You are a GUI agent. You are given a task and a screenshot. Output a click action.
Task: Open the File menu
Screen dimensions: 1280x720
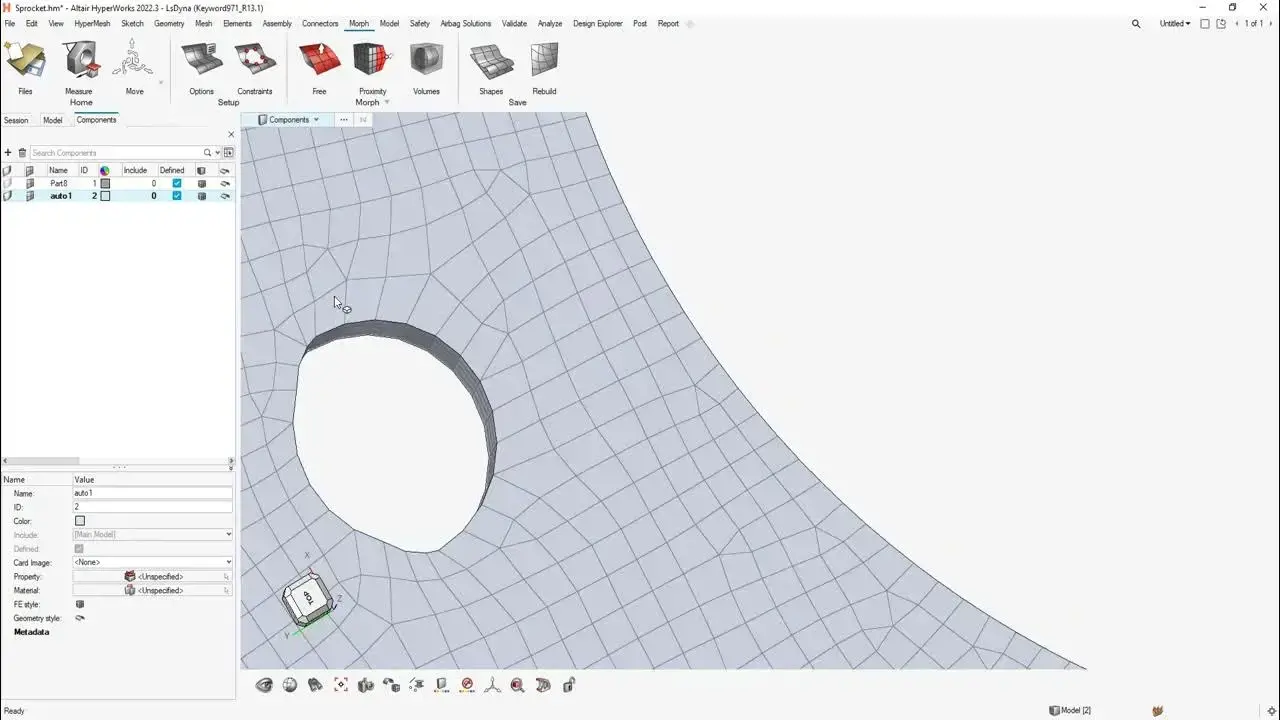[x=10, y=23]
